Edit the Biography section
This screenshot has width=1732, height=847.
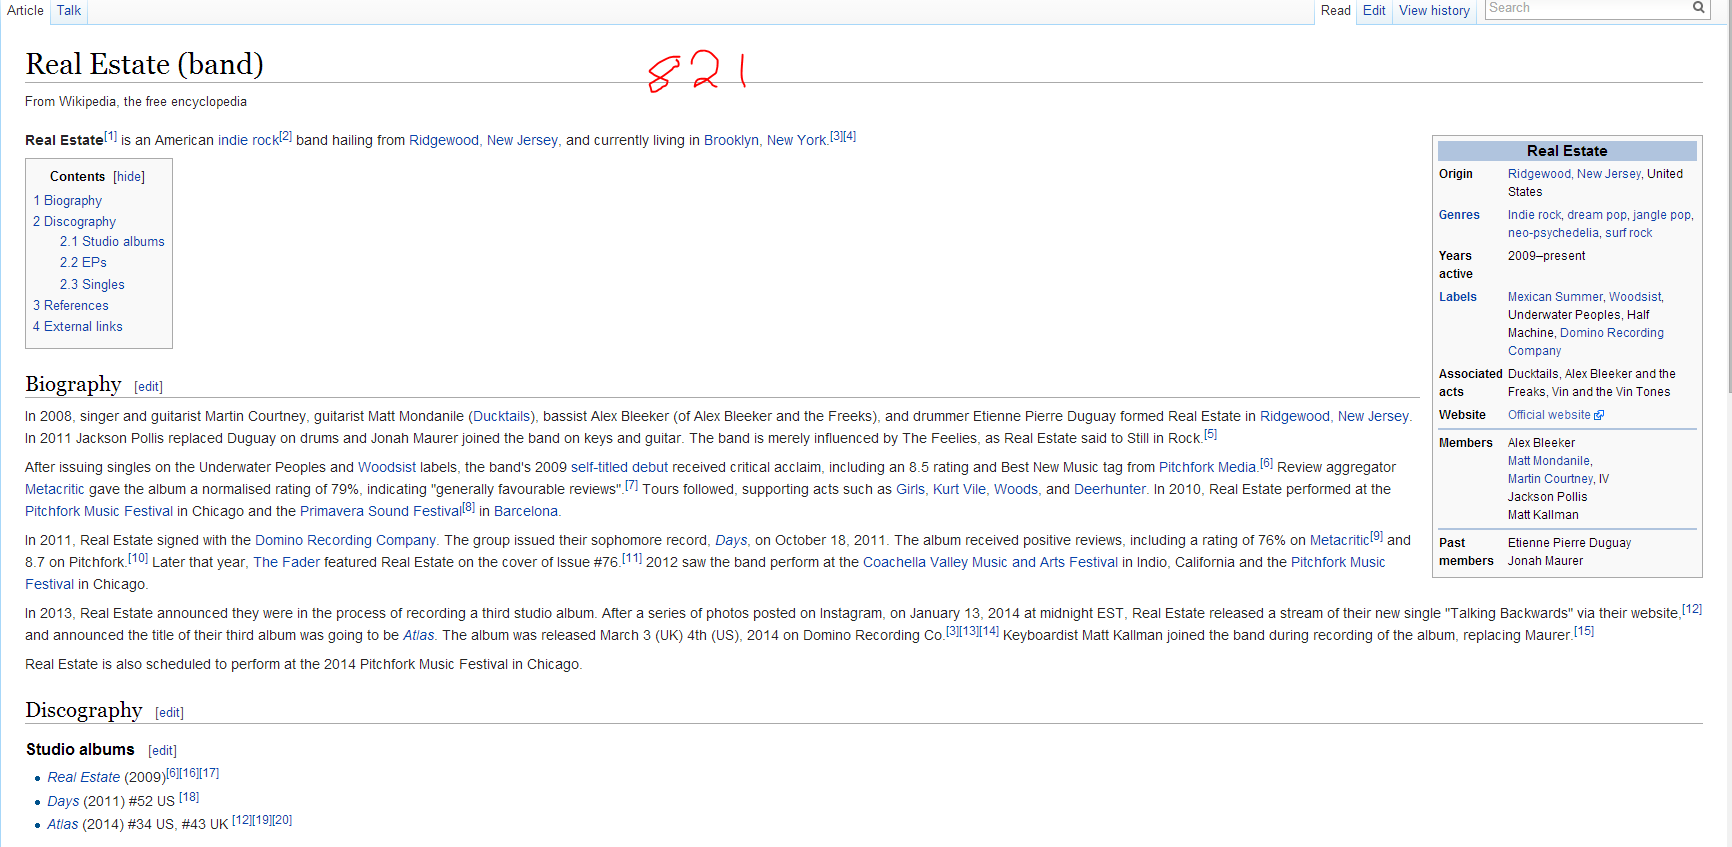(149, 387)
